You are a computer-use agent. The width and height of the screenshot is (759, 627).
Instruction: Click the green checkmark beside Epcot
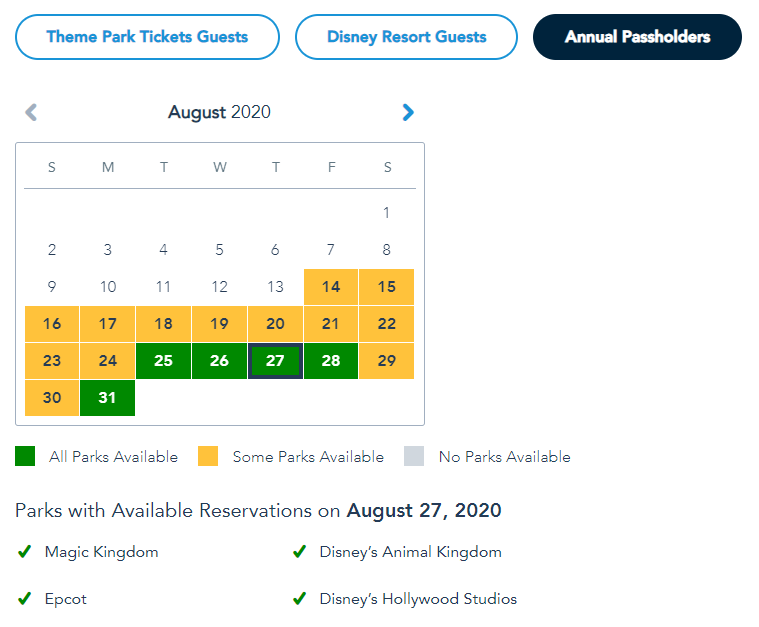24,599
